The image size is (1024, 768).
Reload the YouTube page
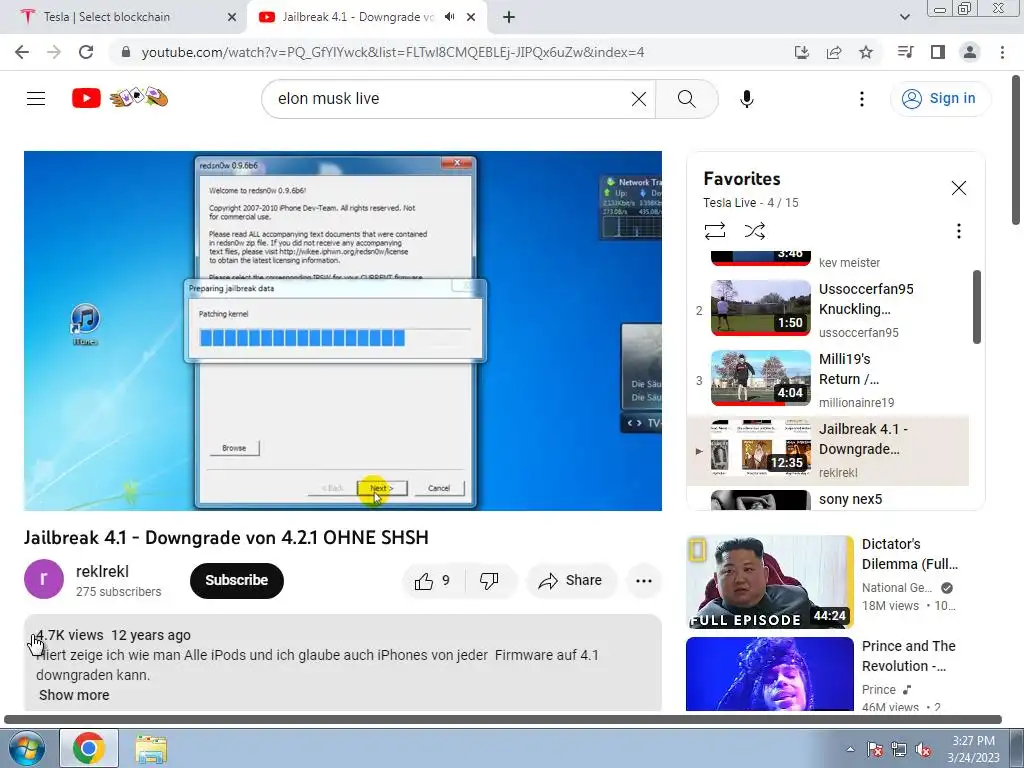click(86, 52)
